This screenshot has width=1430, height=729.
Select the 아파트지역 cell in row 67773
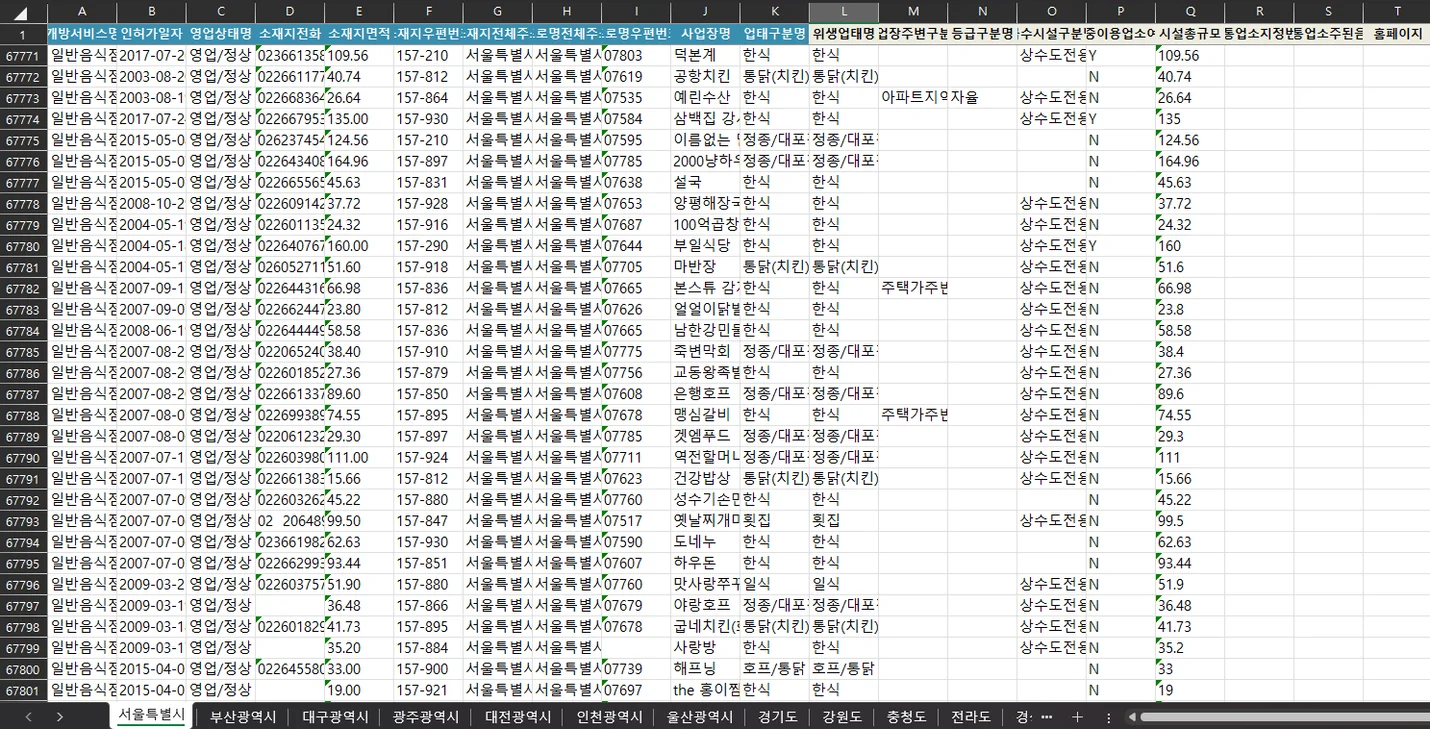[913, 97]
